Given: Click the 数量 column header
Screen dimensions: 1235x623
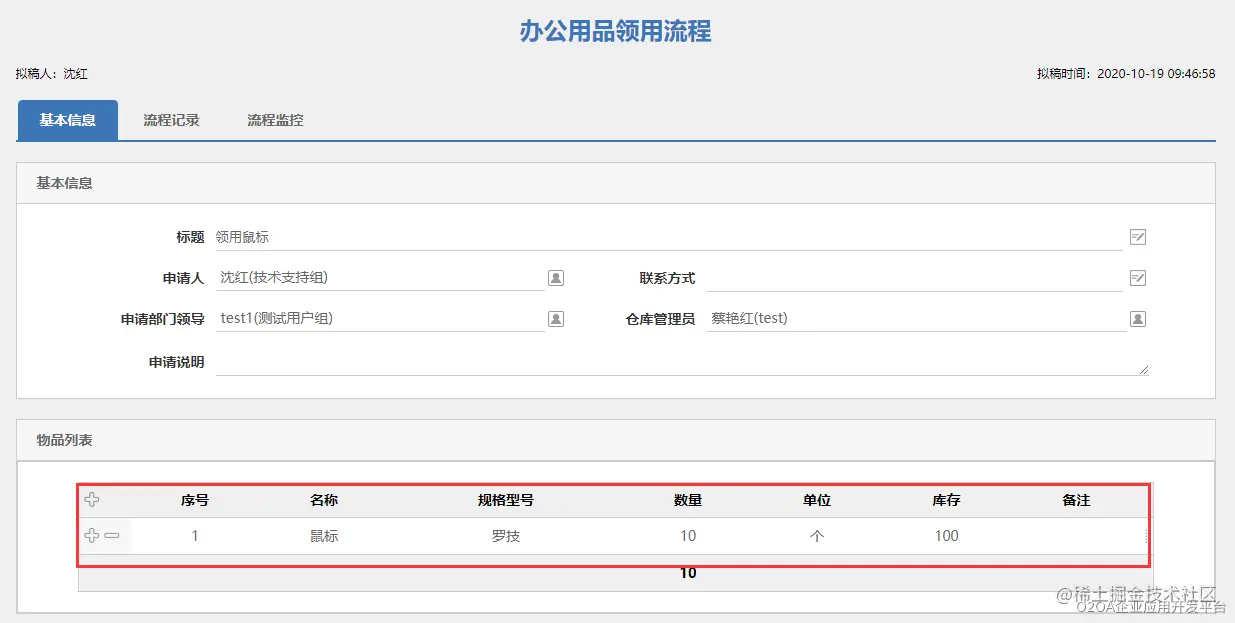Looking at the screenshot, I should pos(688,500).
